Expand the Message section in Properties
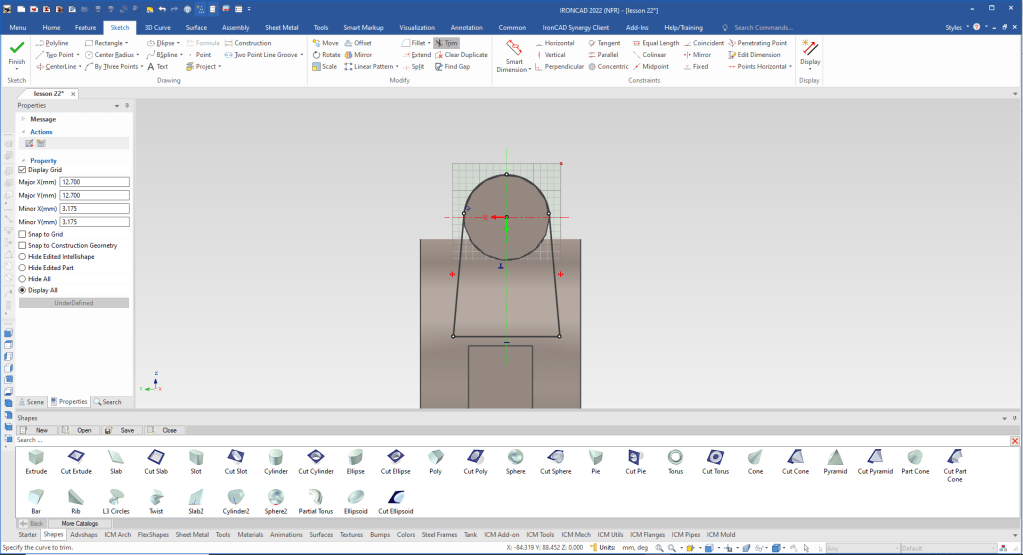 pyautogui.click(x=23, y=119)
